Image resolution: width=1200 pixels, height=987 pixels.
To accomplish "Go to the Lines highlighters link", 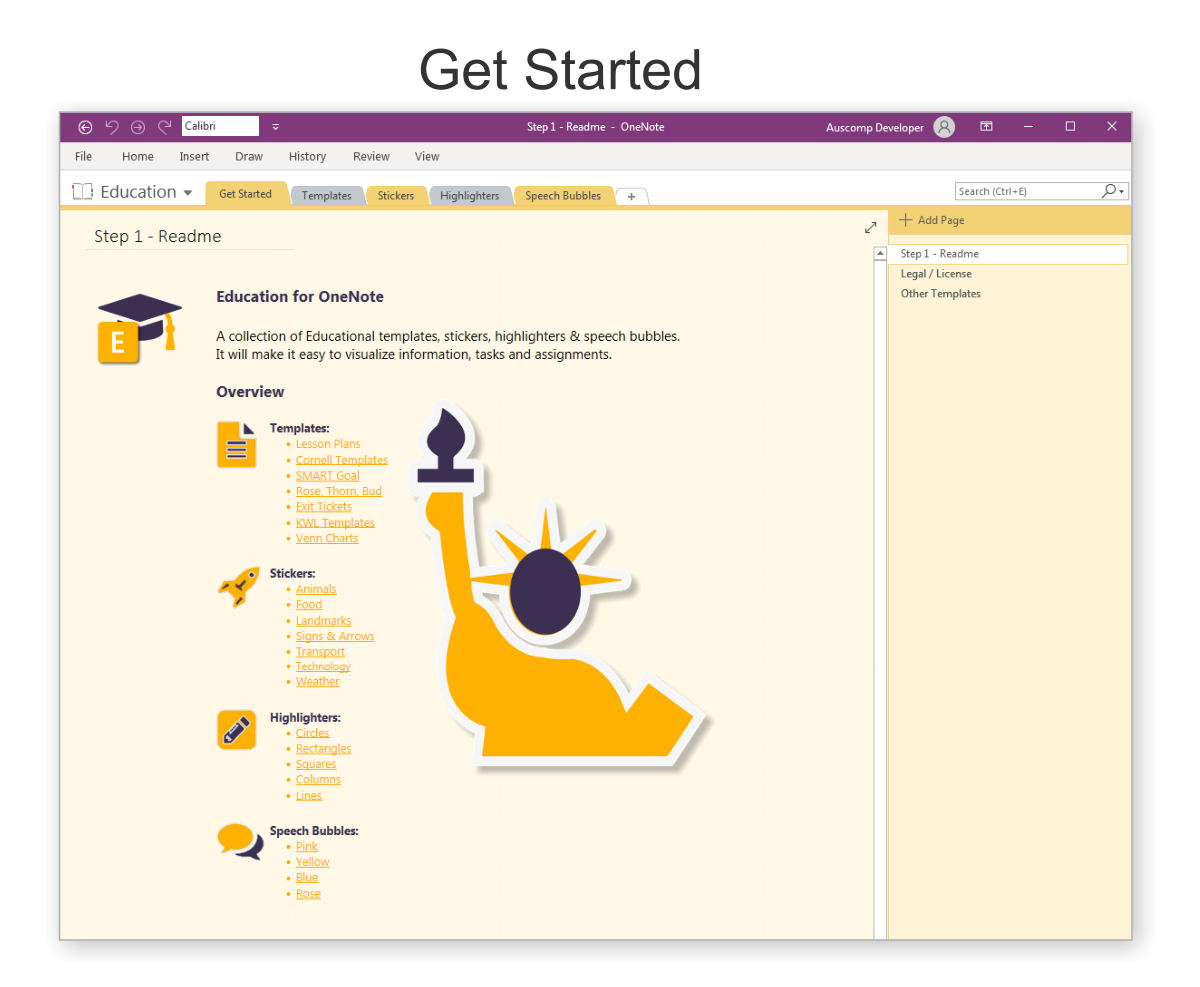I will point(309,796).
